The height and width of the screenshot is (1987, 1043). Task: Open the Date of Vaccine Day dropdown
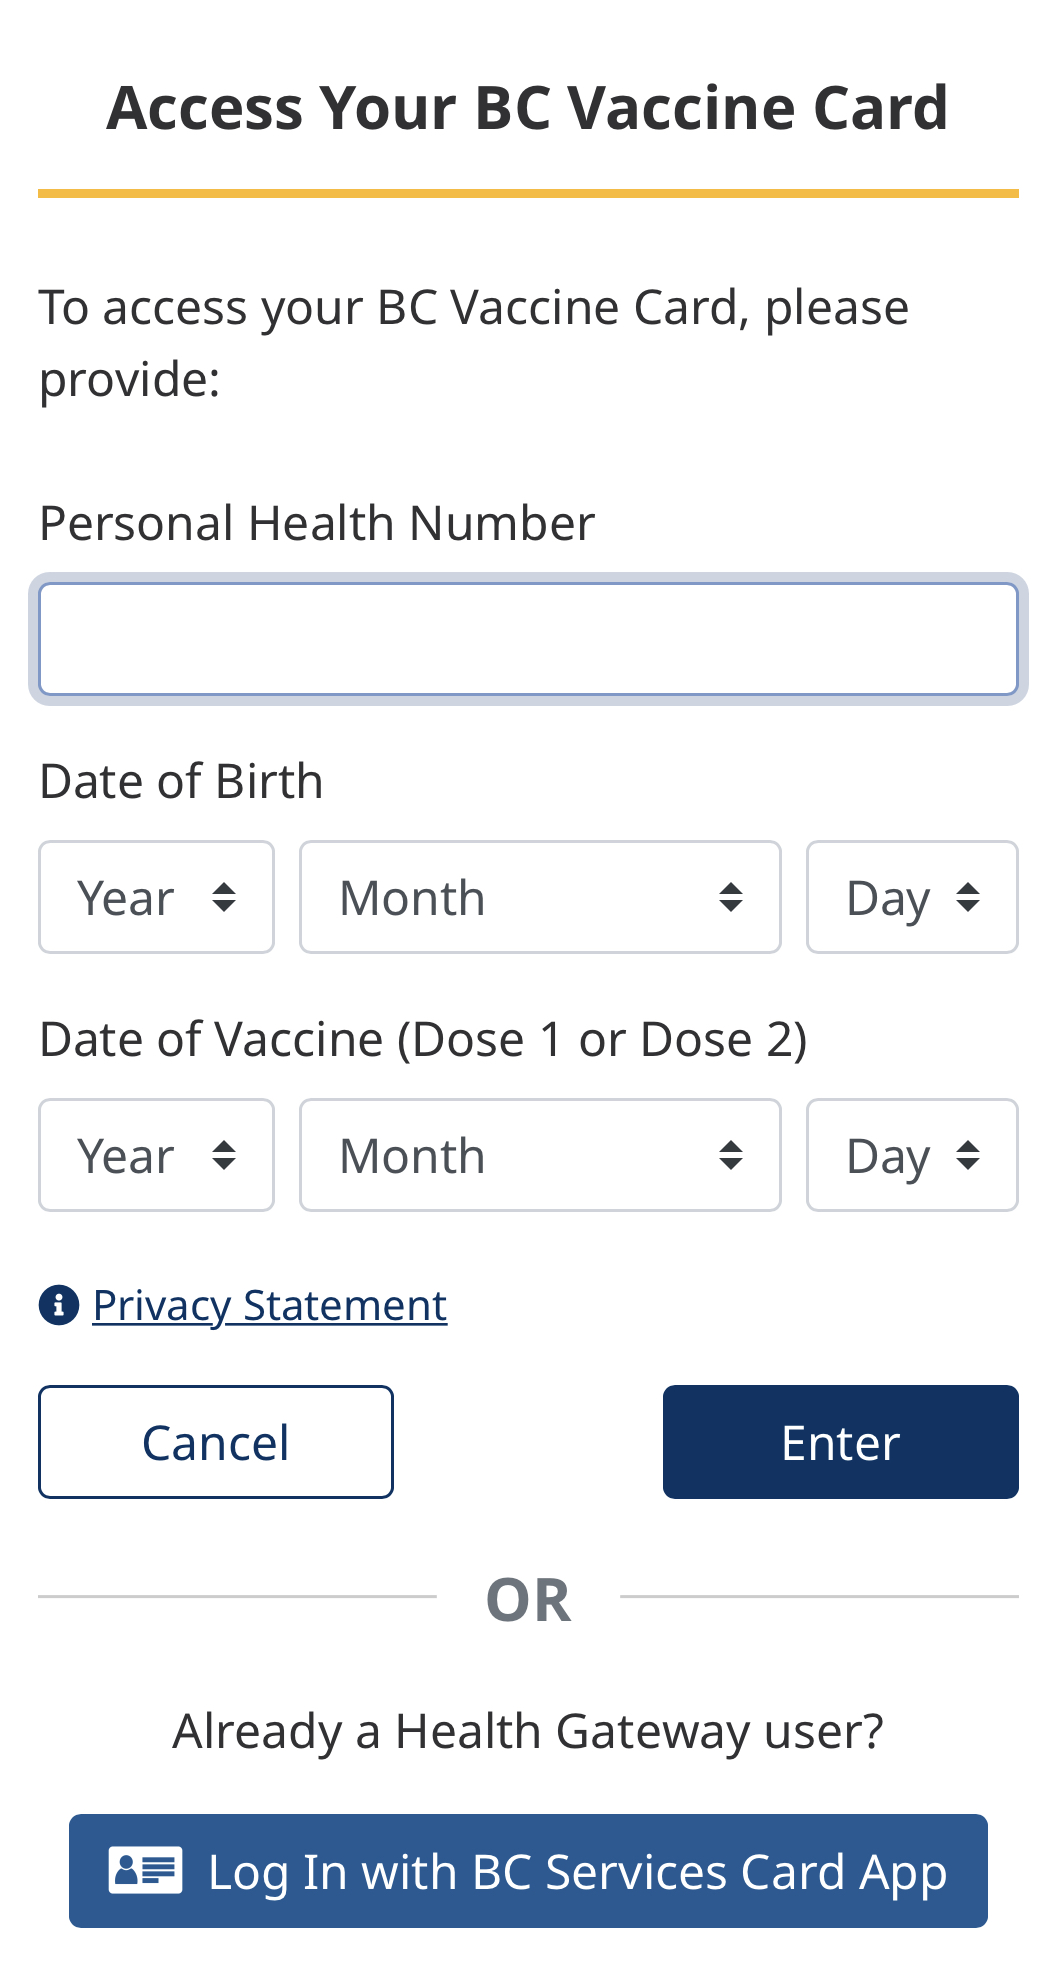912,1155
